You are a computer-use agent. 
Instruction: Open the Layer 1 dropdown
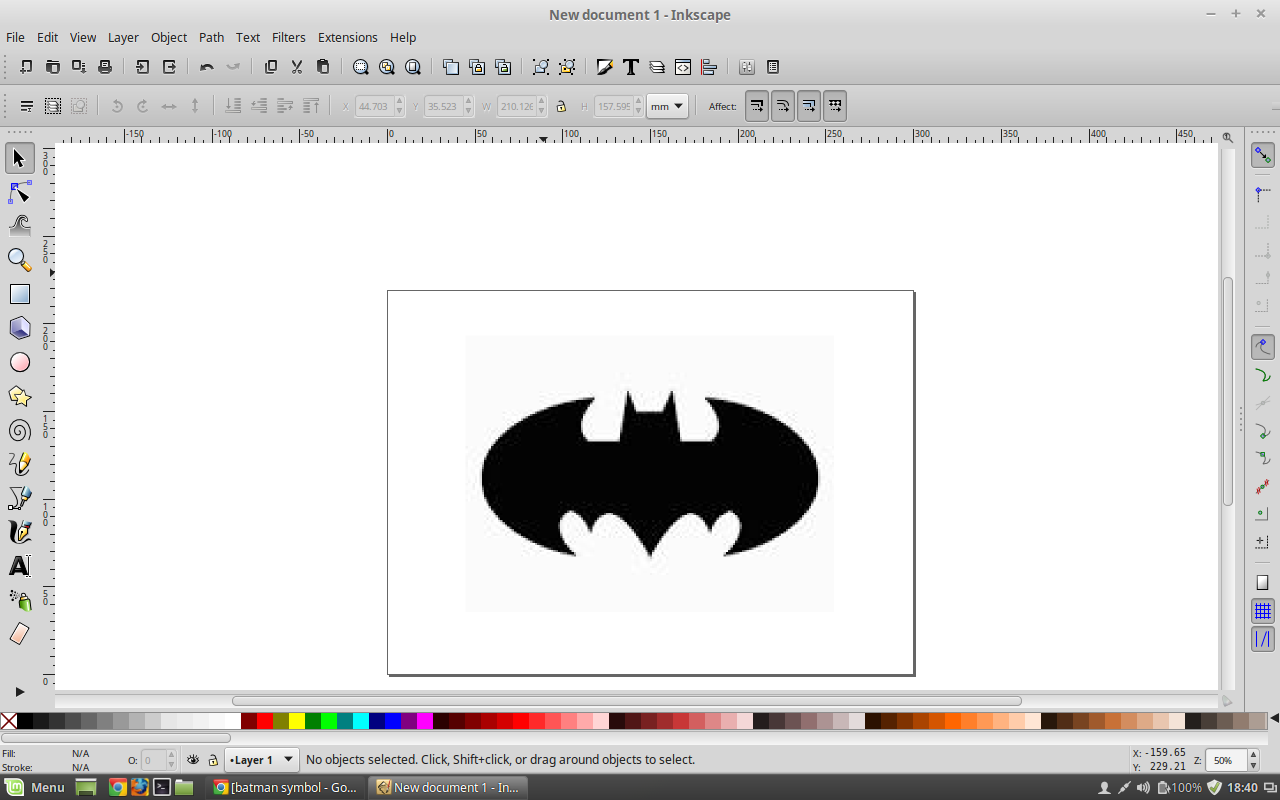click(x=262, y=760)
